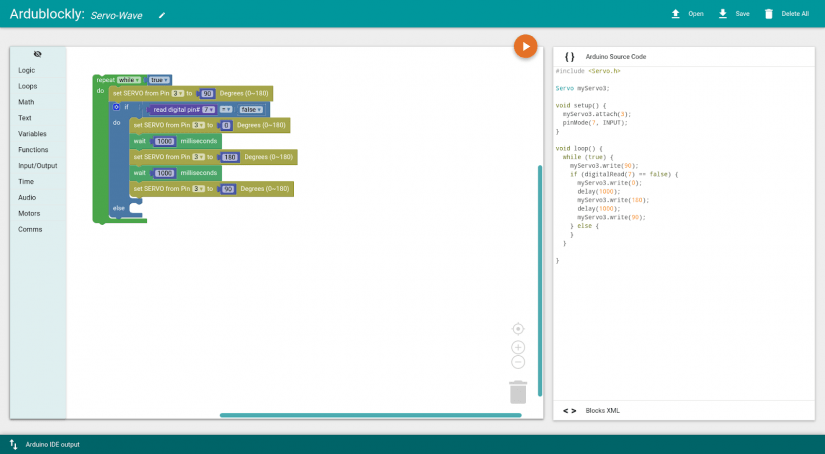Viewport: 825px width, 454px height.
Task: Click the workspace zoom out minus icon
Action: pos(518,362)
